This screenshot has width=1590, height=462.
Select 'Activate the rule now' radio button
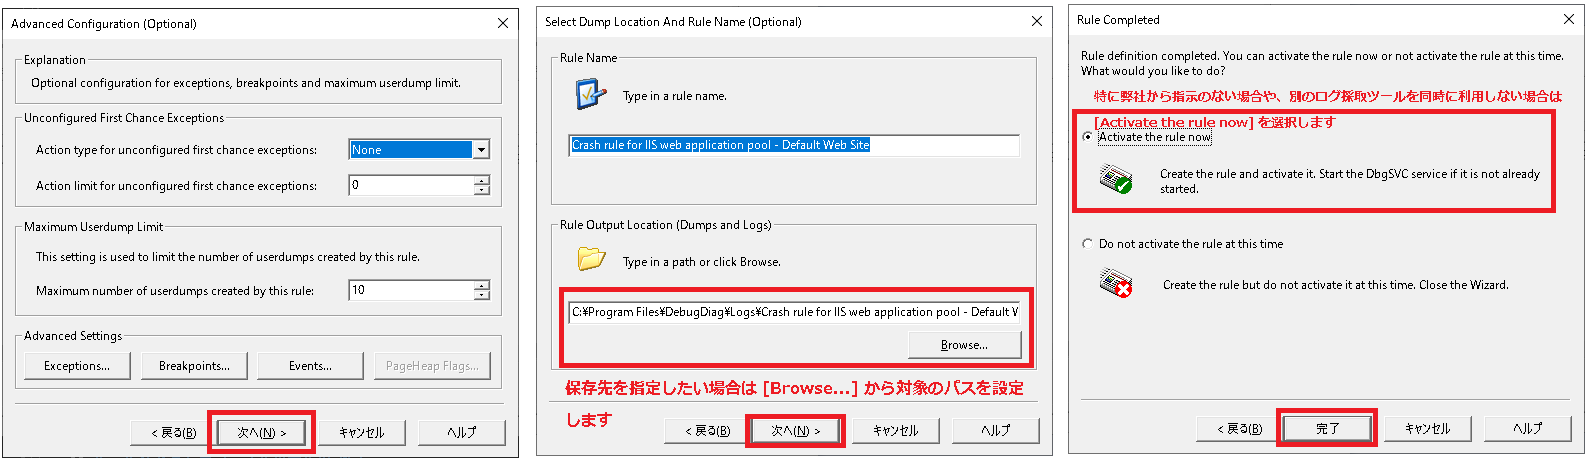coord(1088,137)
